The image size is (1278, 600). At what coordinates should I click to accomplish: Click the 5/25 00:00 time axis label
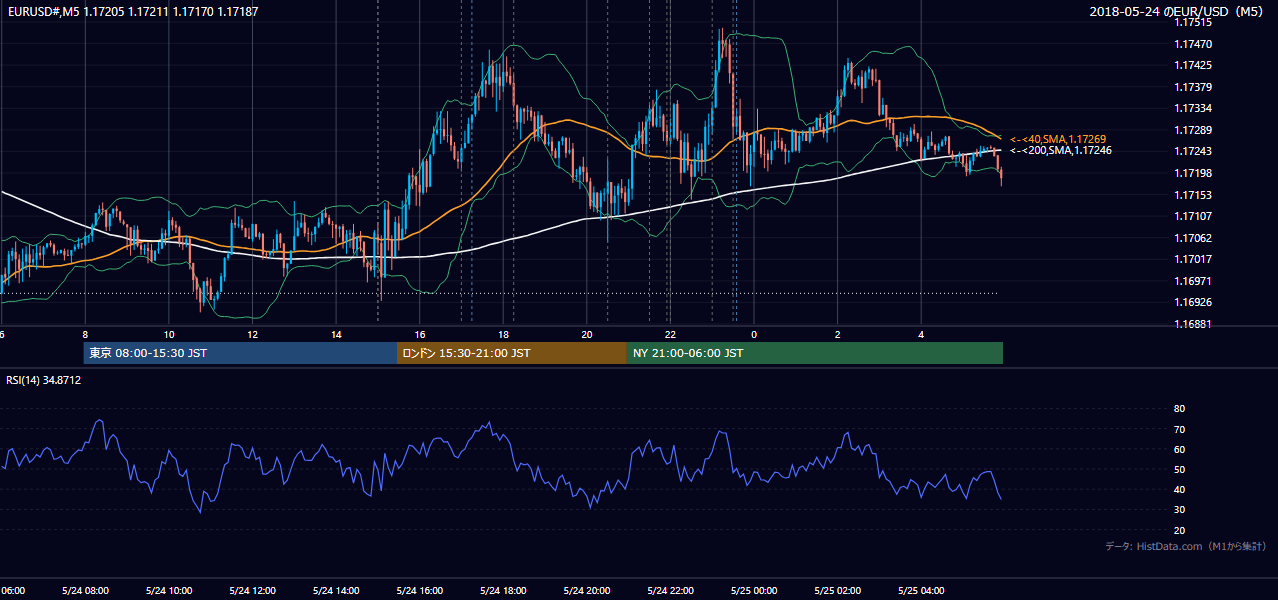pyautogui.click(x=754, y=591)
